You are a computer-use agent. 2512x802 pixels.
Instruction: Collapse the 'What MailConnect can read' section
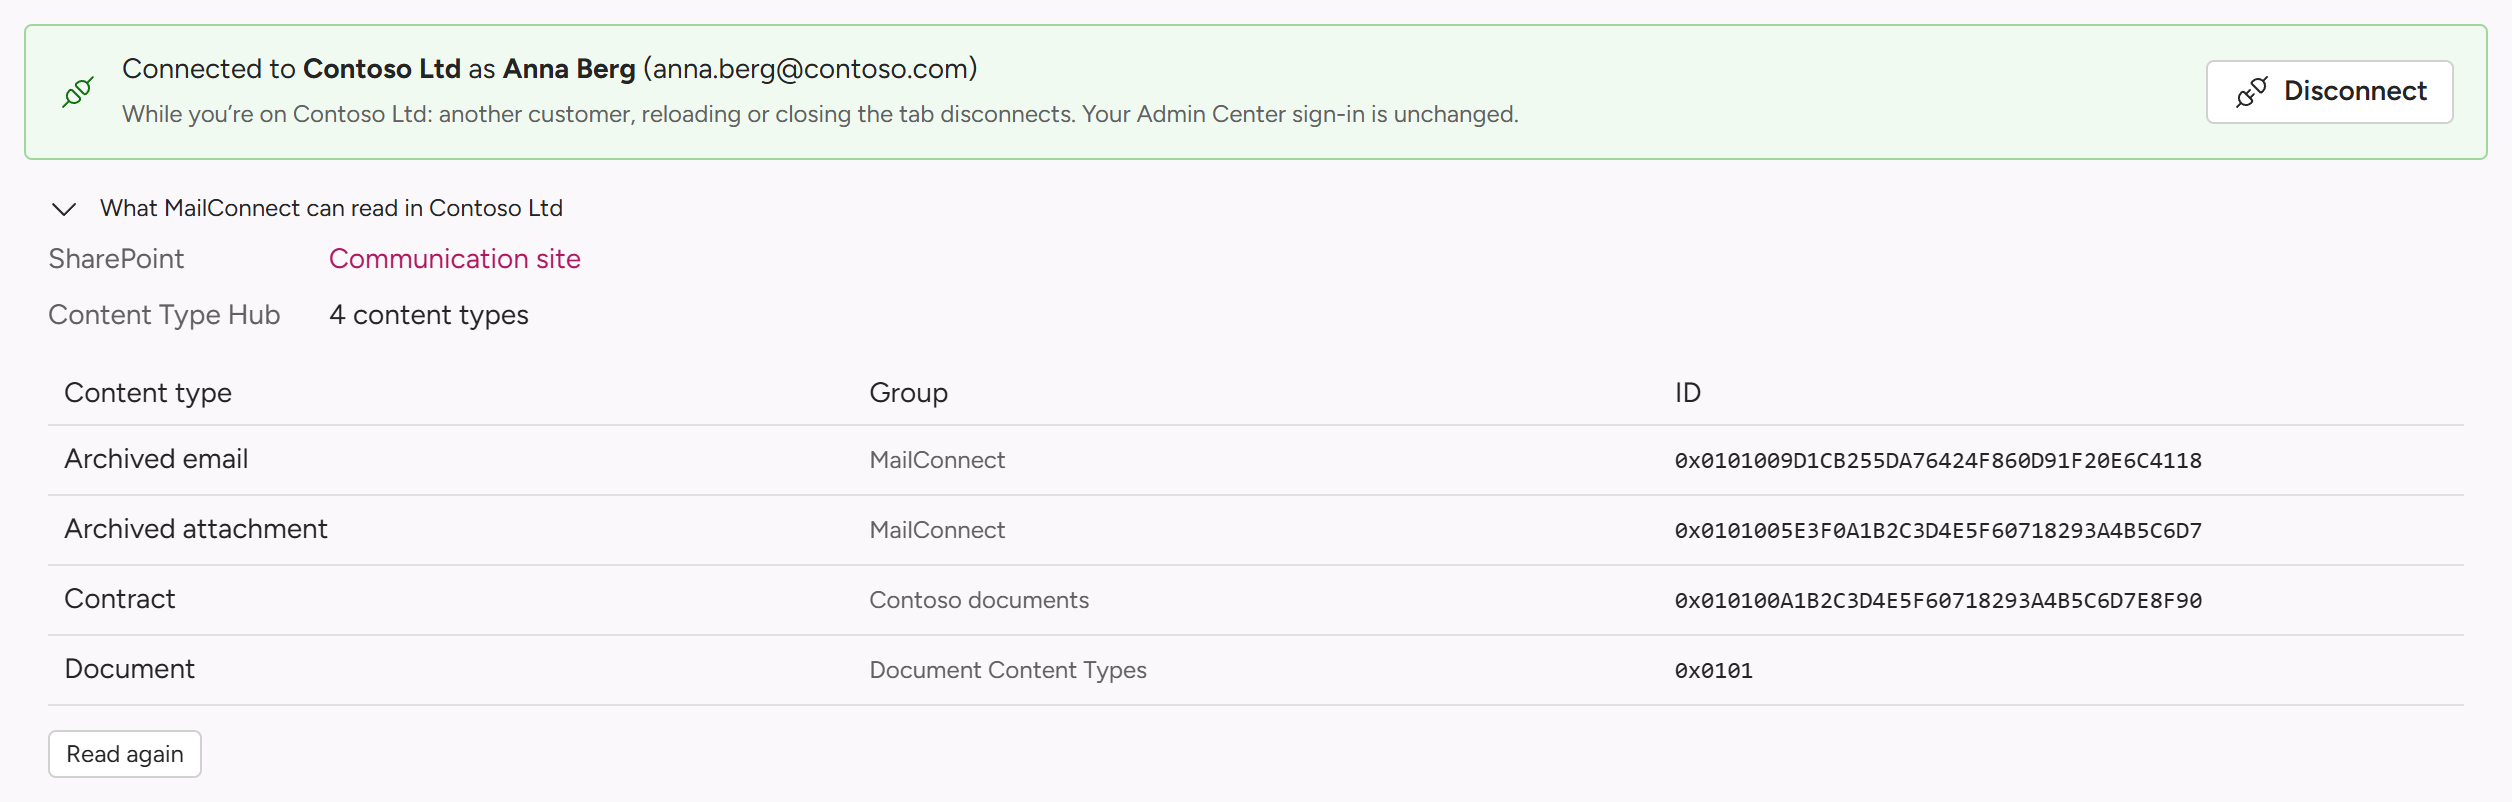tap(64, 209)
